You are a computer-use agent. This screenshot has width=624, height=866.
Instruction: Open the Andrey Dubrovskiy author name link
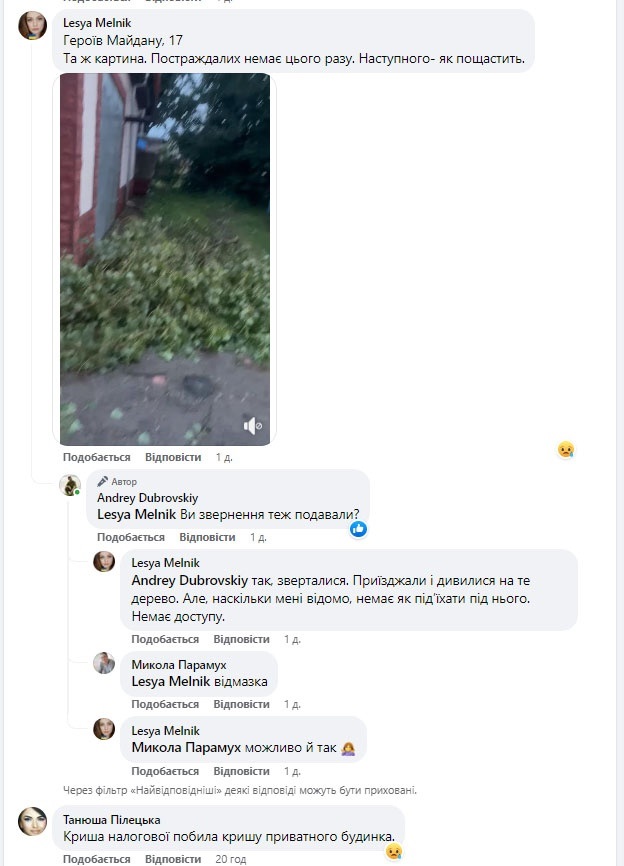[x=147, y=498]
